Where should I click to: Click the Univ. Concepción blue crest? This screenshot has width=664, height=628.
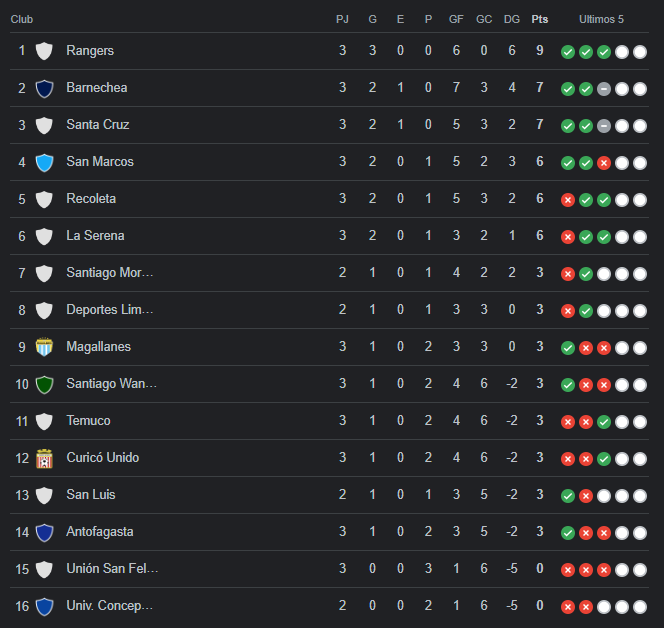[44, 606]
